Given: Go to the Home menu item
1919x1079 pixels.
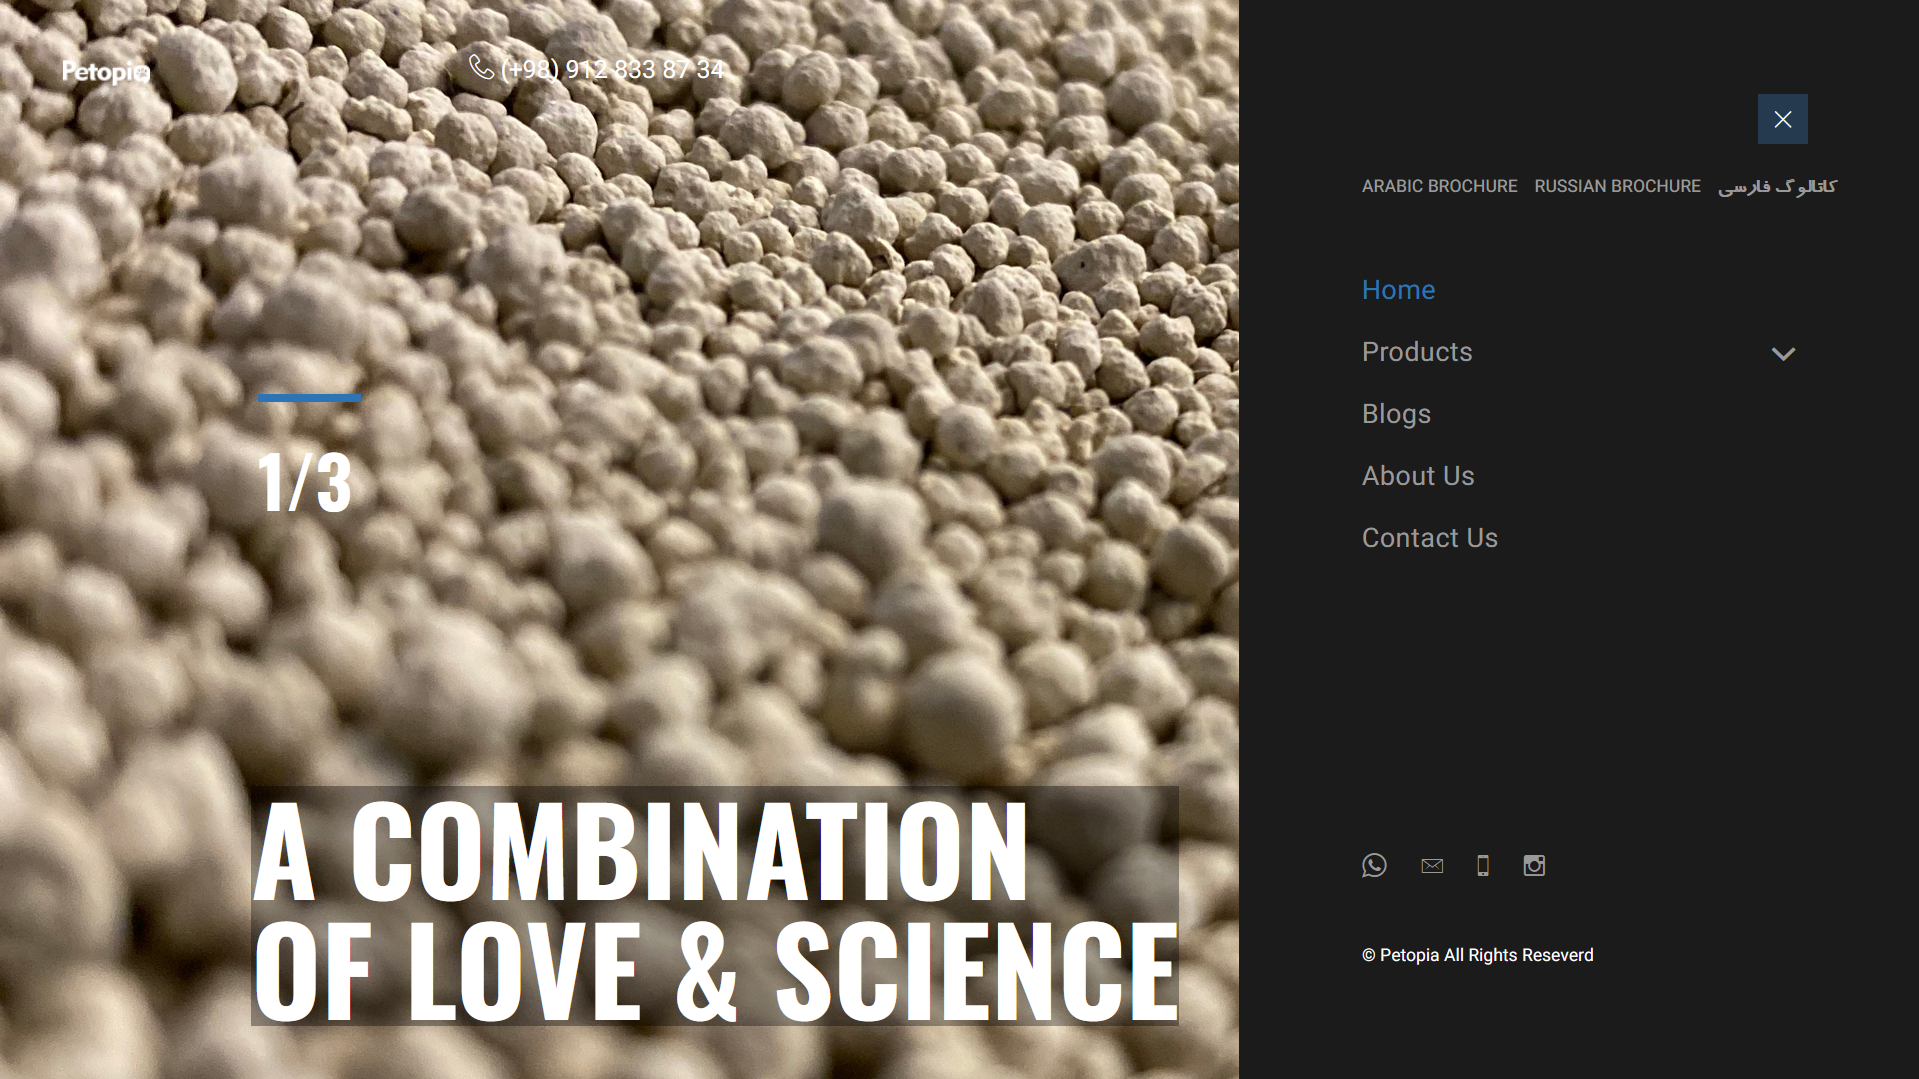Looking at the screenshot, I should 1398,290.
